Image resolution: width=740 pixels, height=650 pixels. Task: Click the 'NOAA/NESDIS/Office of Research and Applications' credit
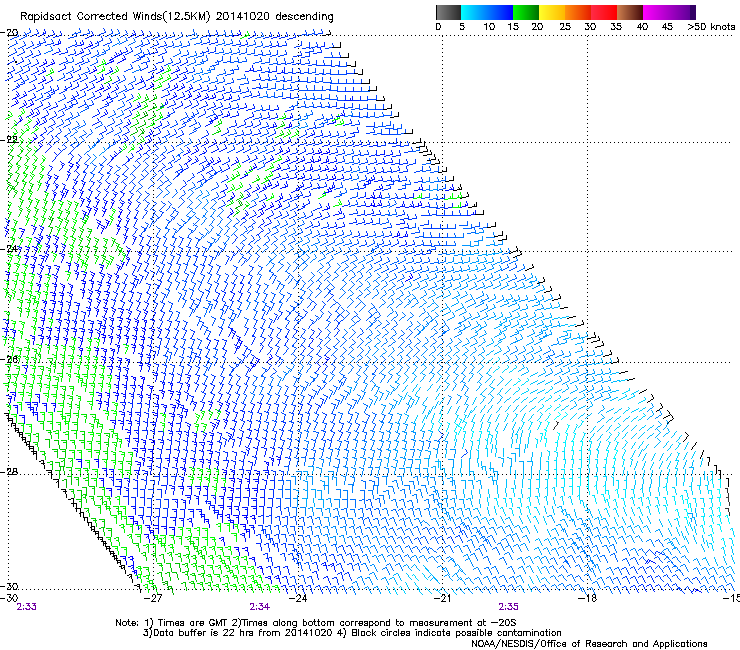tap(589, 644)
